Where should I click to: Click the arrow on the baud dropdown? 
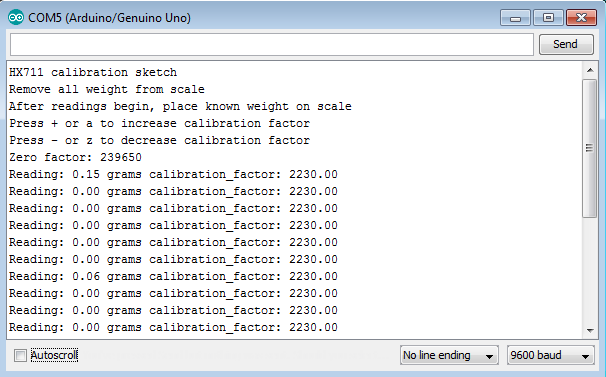585,356
